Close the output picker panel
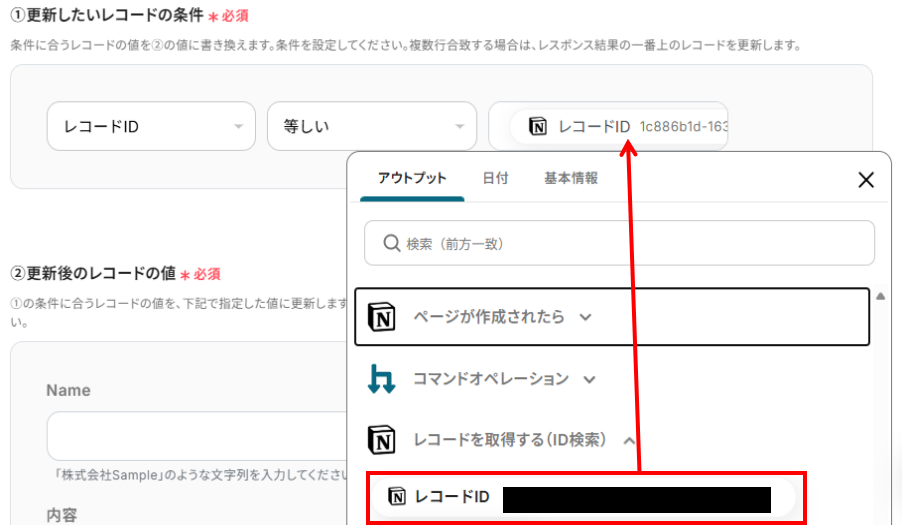Screen dimensions: 903x525 point(866,180)
